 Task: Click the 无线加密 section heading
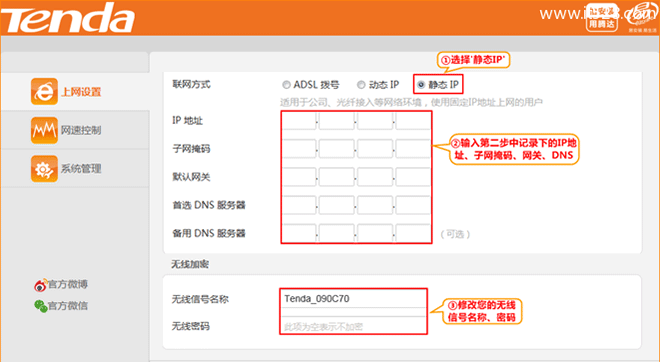click(x=190, y=264)
